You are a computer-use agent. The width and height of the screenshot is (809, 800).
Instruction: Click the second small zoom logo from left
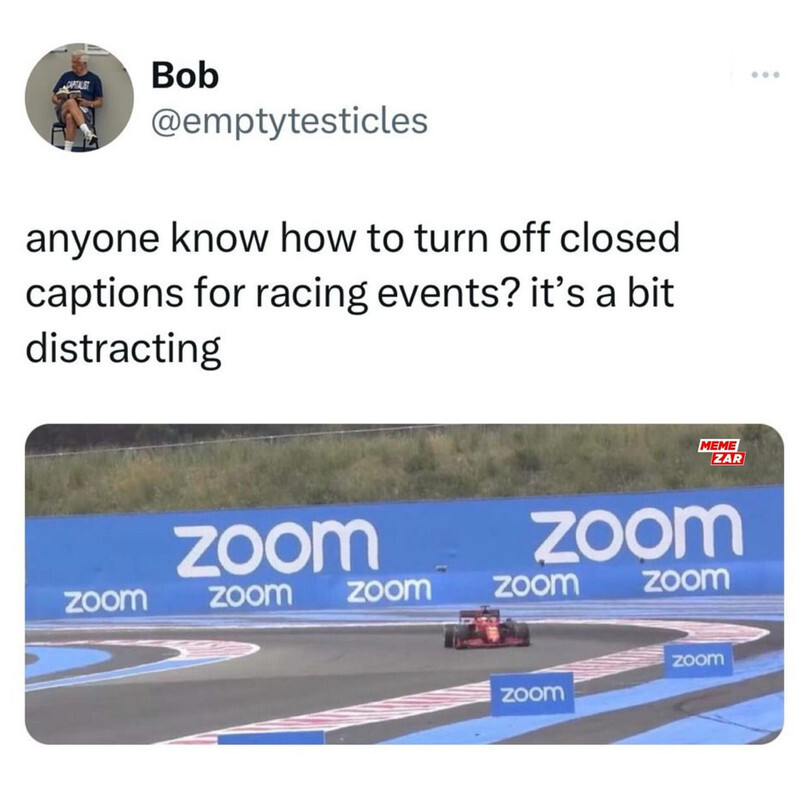pyautogui.click(x=251, y=595)
